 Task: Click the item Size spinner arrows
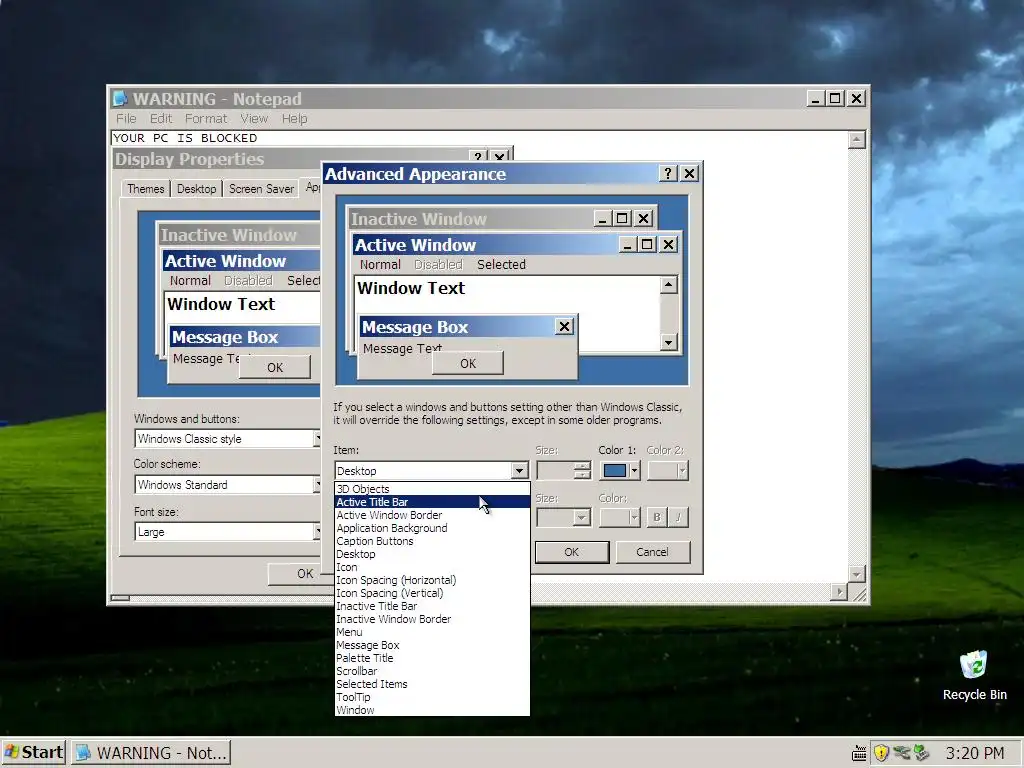point(583,471)
